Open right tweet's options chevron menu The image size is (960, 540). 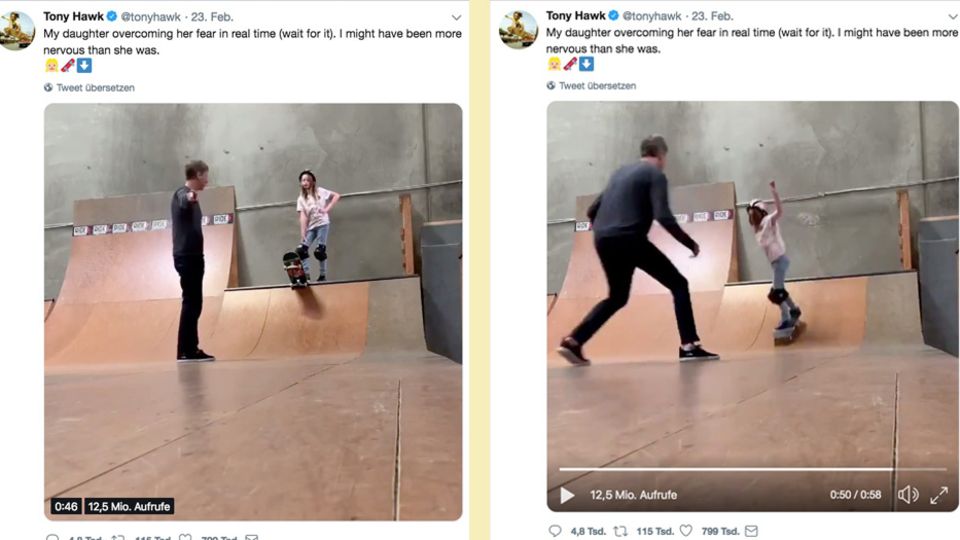pyautogui.click(x=952, y=16)
